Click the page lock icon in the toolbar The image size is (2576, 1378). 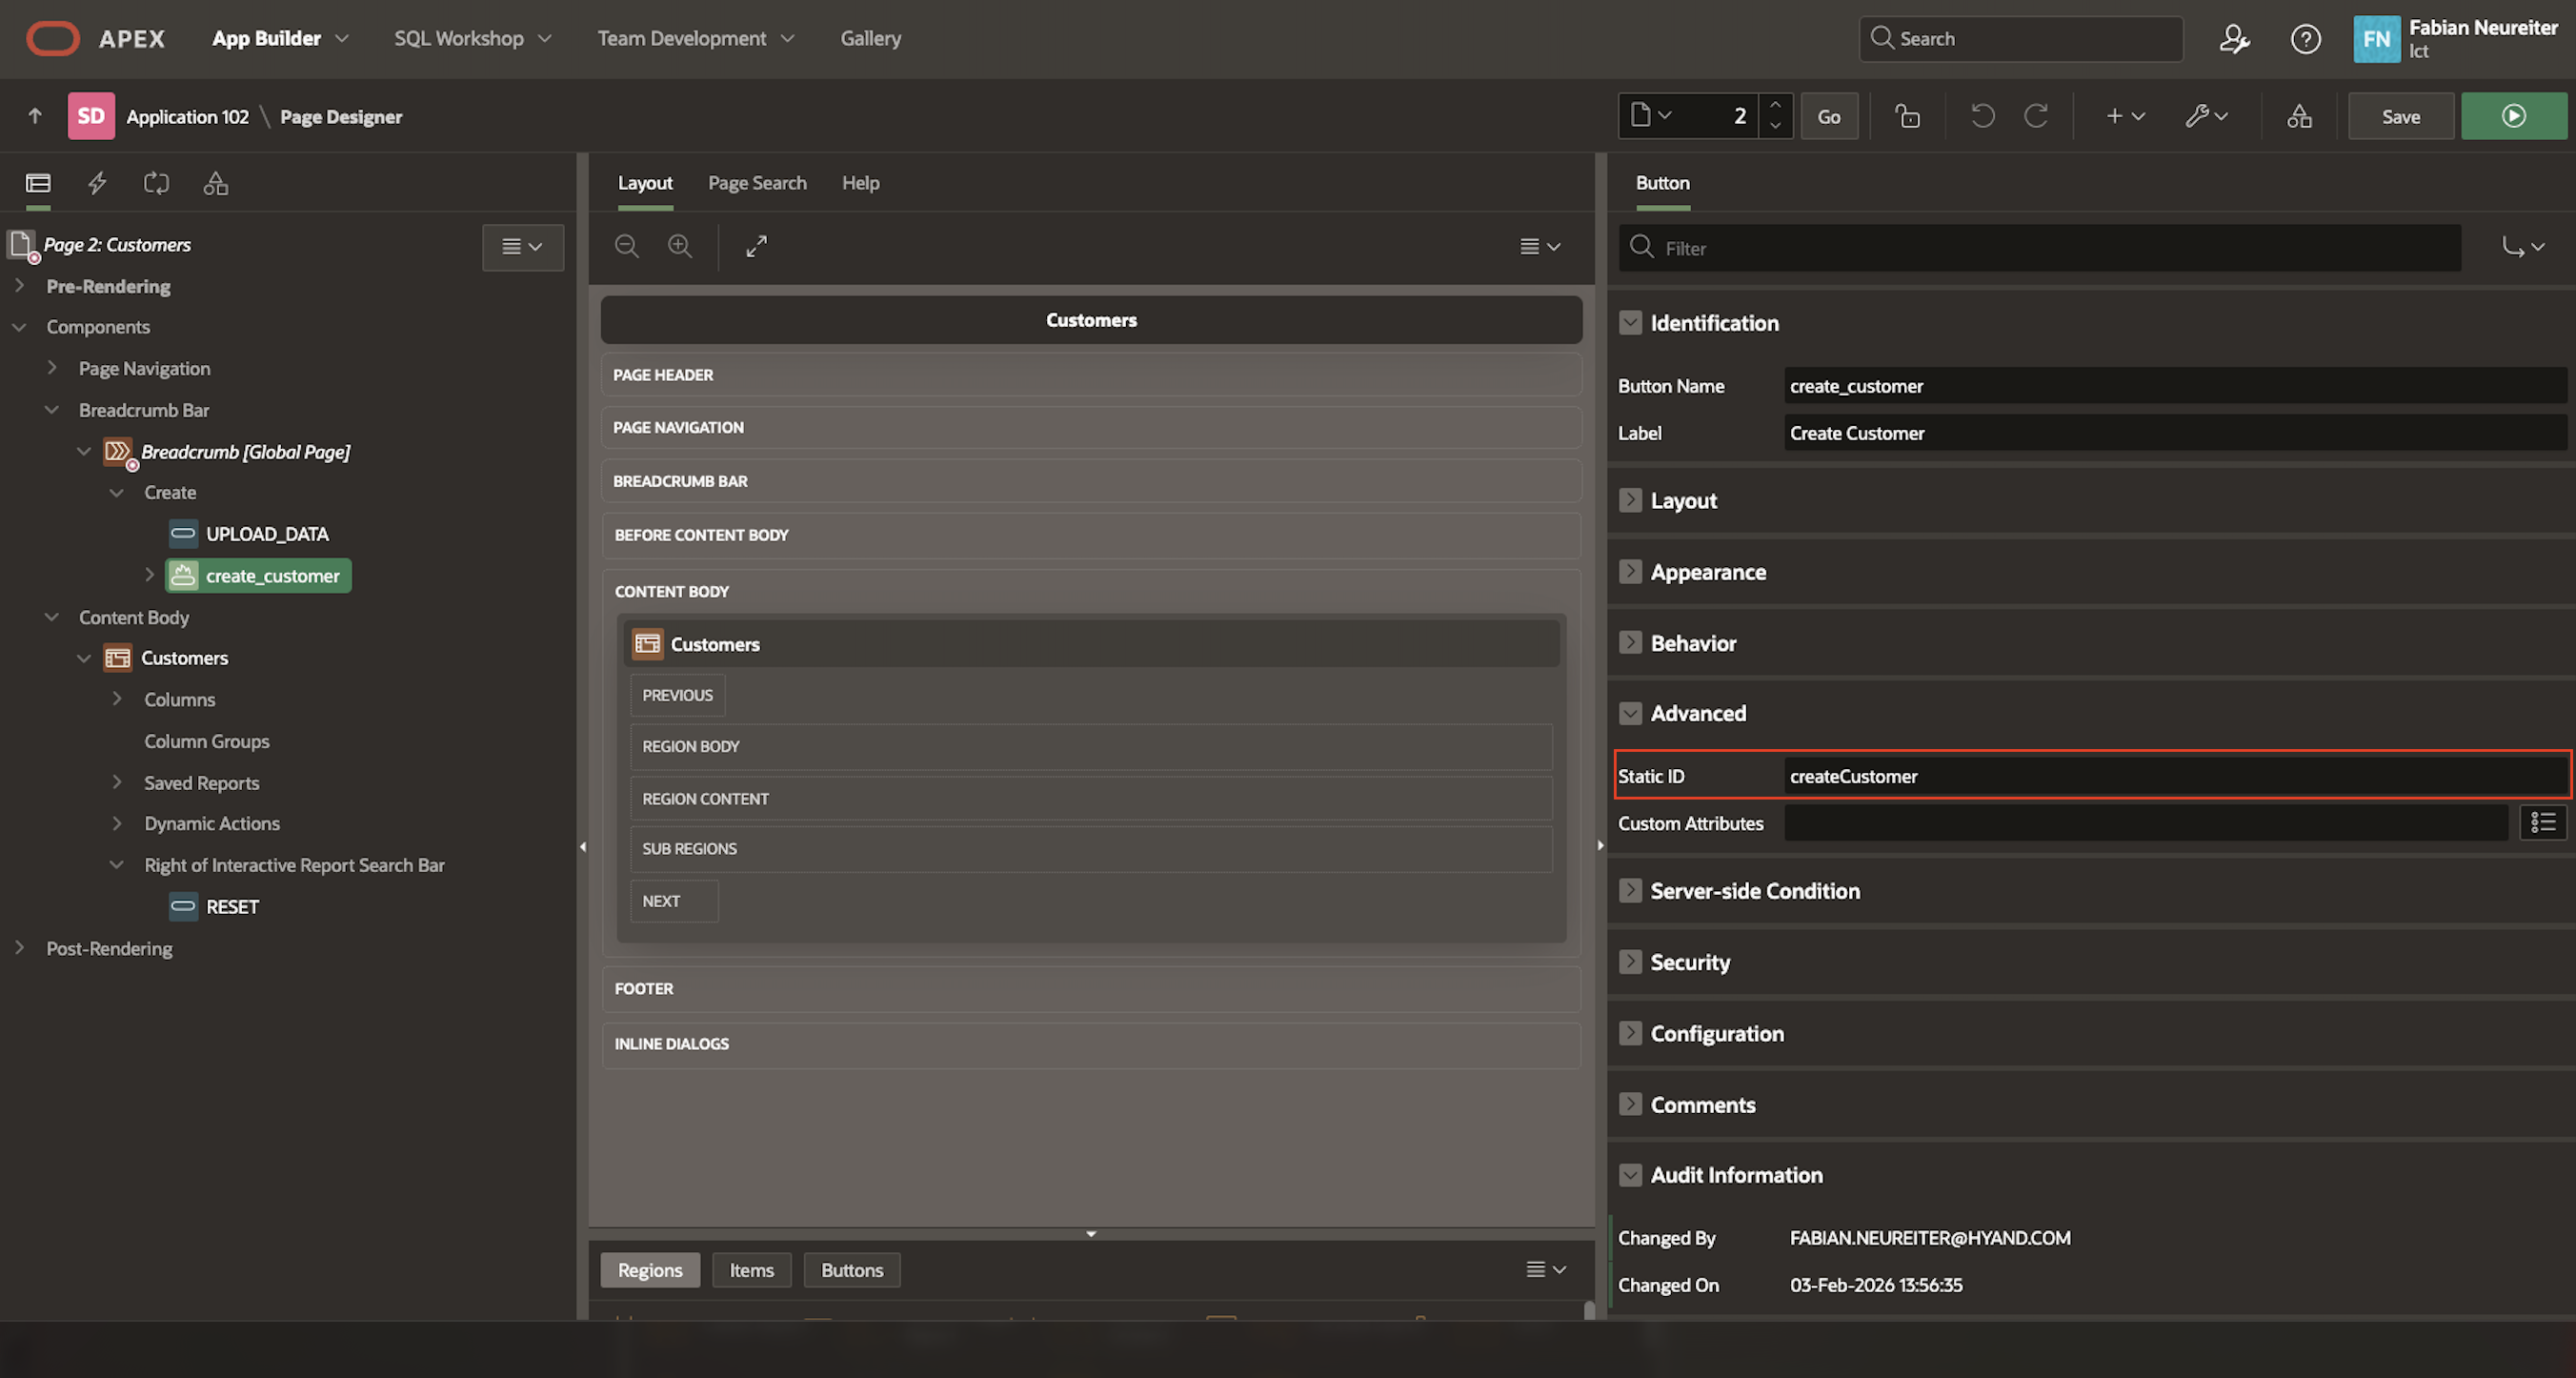tap(1908, 116)
